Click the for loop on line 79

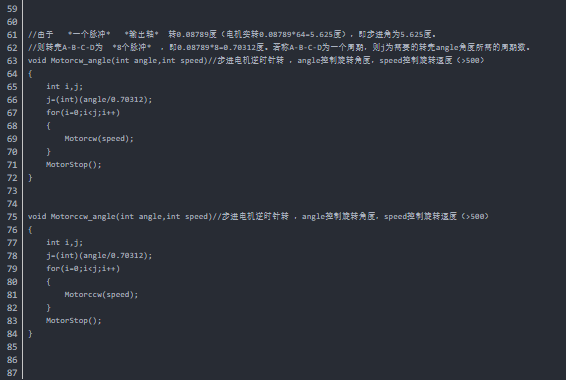tap(83, 268)
